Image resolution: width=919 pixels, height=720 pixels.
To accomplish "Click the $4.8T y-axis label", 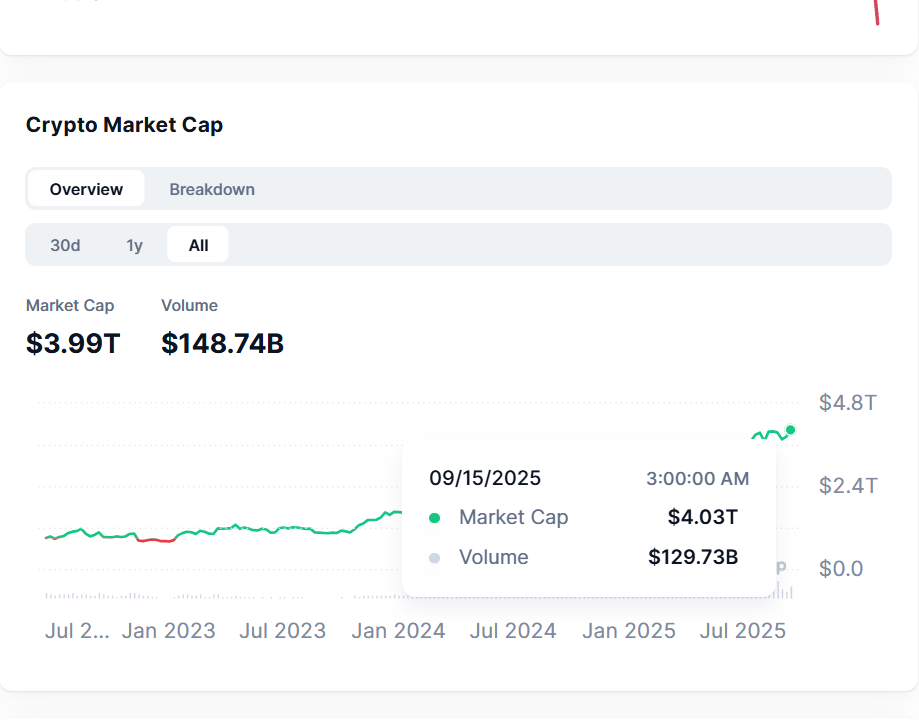I will (x=847, y=403).
